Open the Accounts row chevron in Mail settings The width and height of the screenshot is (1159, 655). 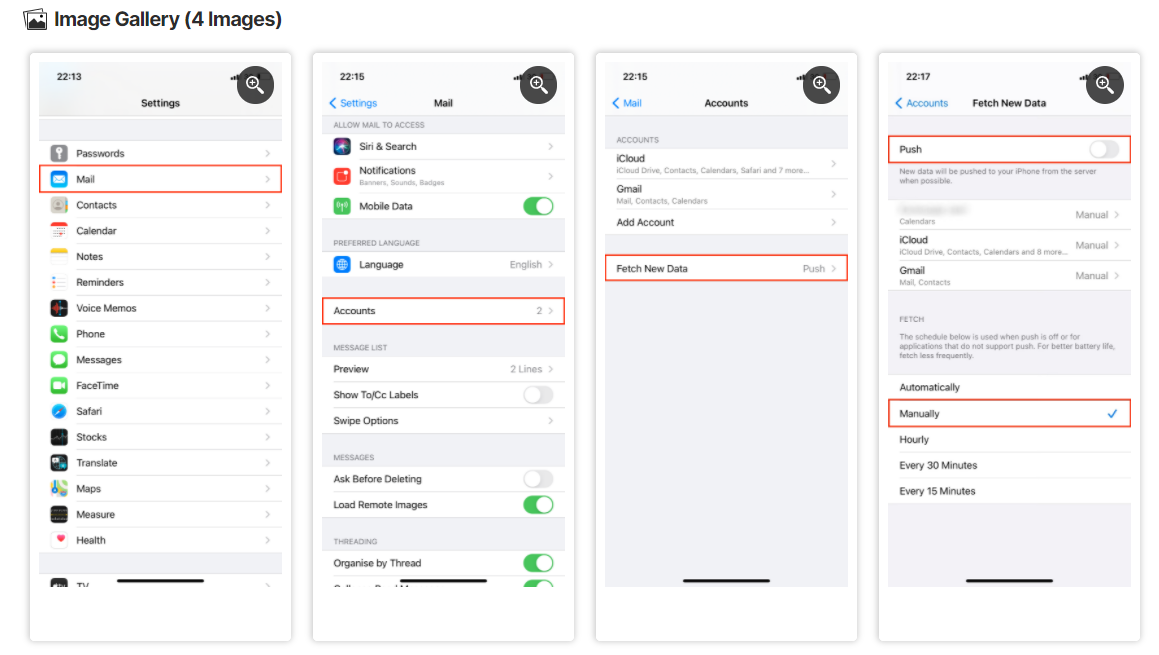[551, 310]
